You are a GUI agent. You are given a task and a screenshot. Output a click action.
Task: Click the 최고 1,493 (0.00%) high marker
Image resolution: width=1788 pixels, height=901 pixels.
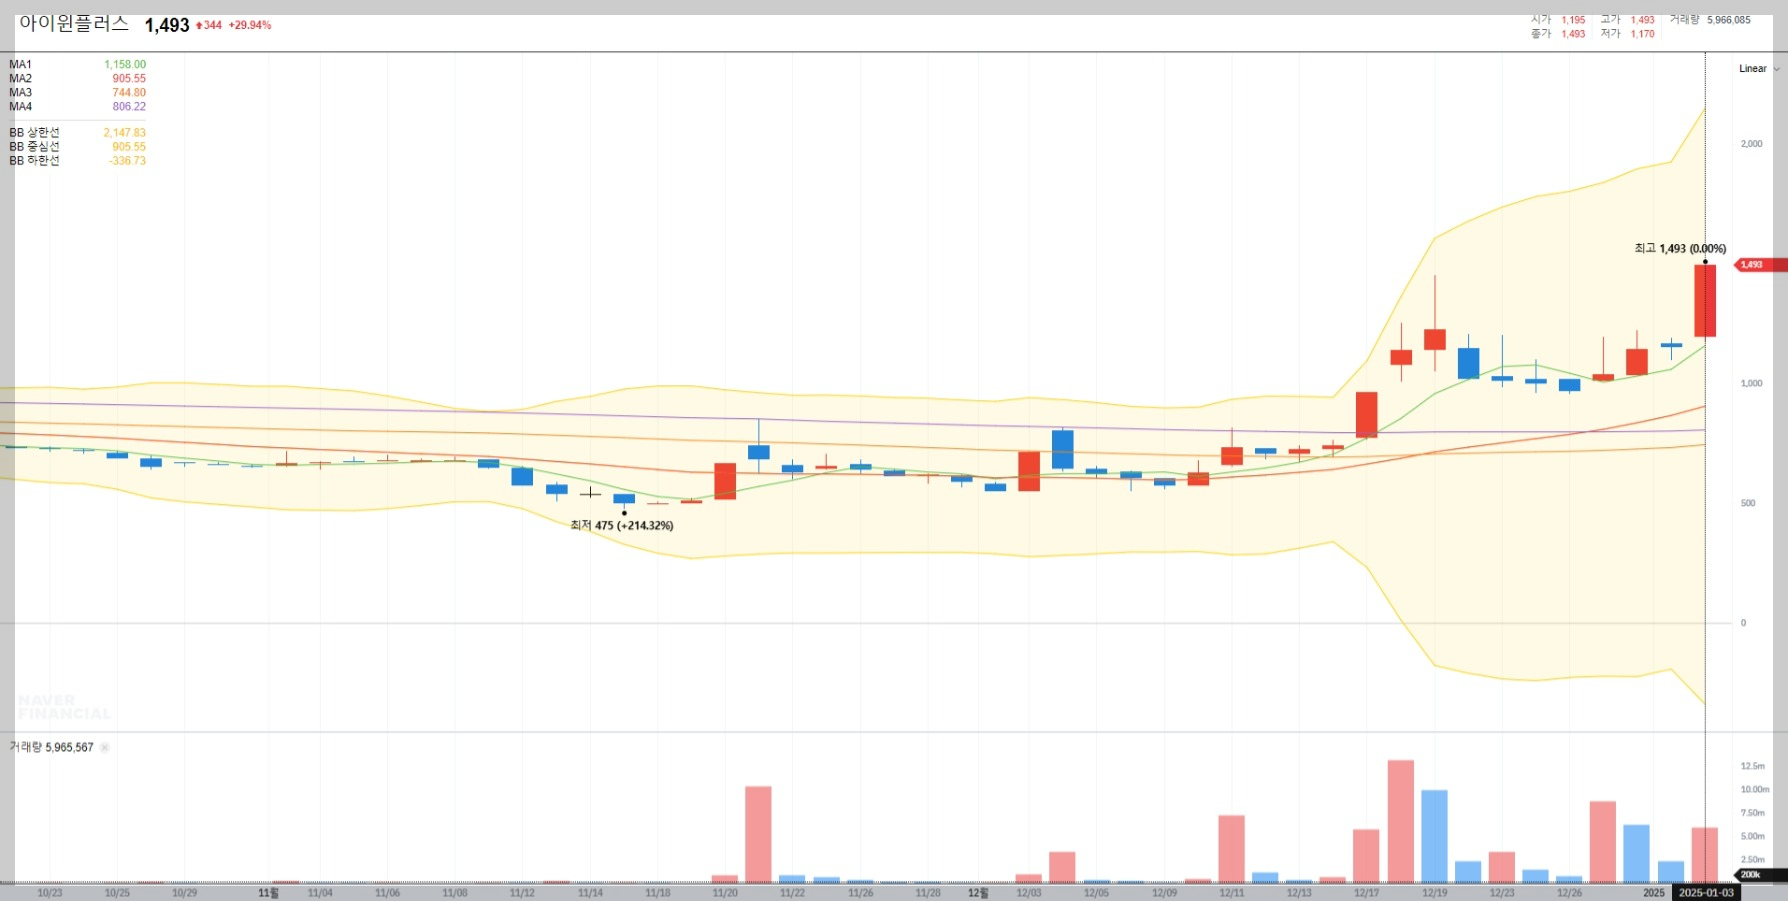click(x=1680, y=248)
